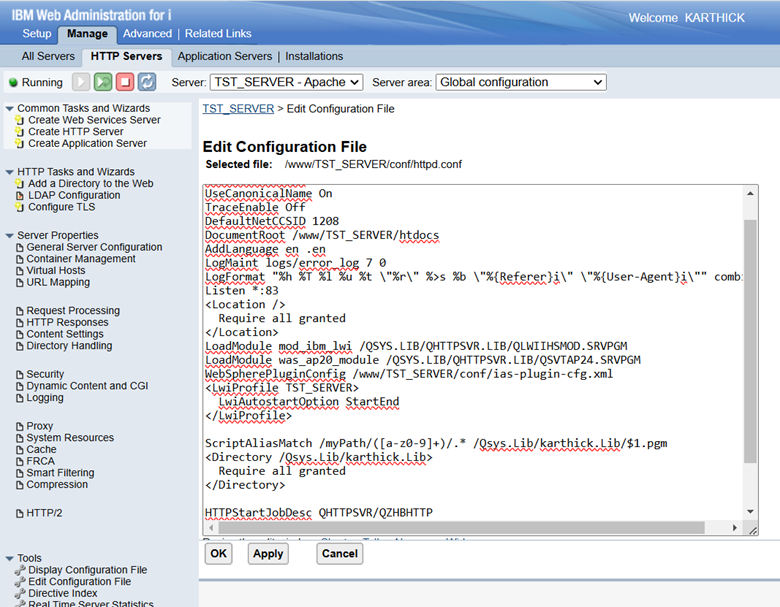Restart the server with the refresh icon
The height and width of the screenshot is (607, 780).
click(x=147, y=82)
